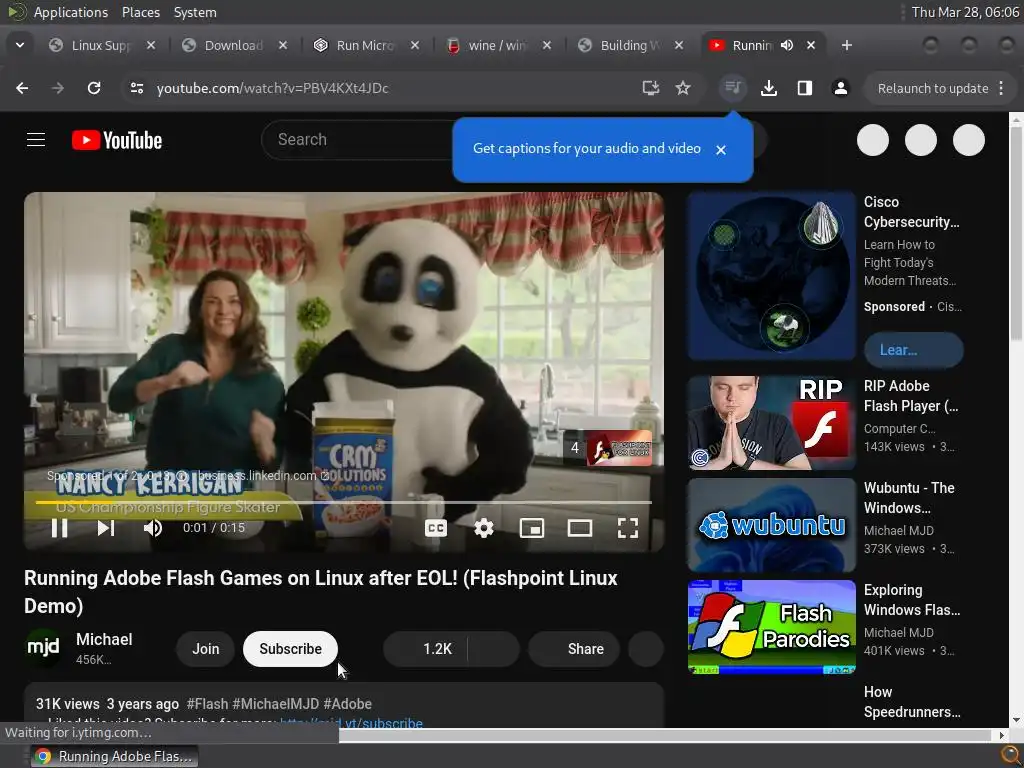Viewport: 1024px width, 768px height.
Task: Close the Building W tab
Action: (x=679, y=45)
